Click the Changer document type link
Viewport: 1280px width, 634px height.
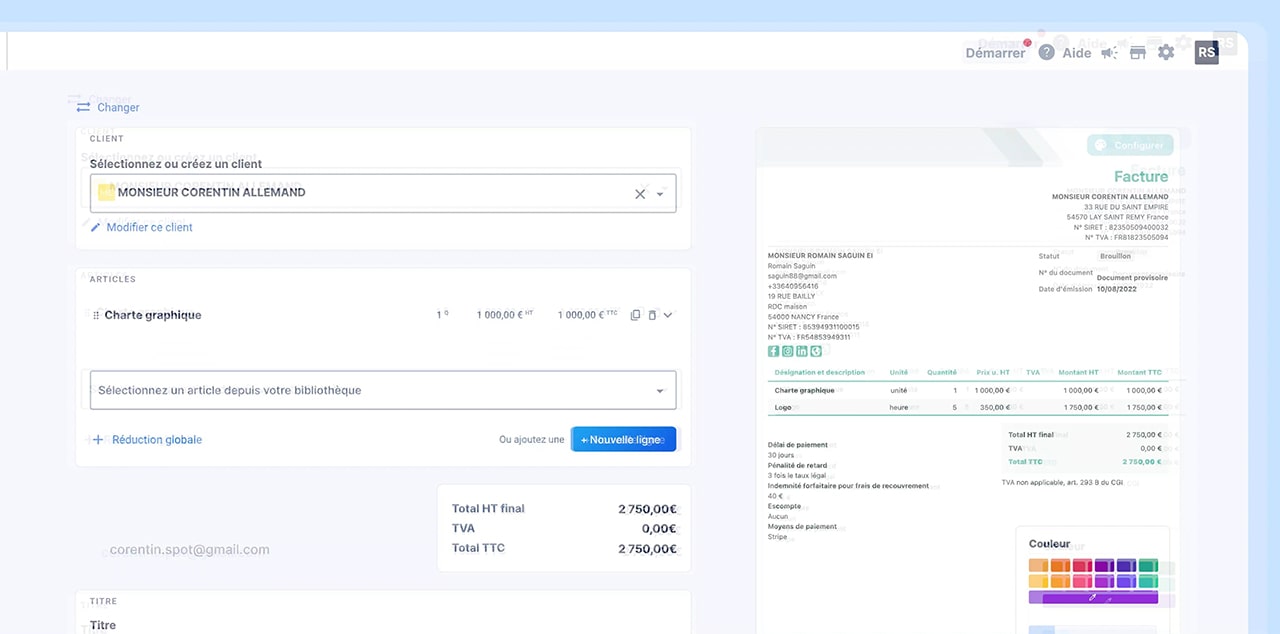point(108,107)
